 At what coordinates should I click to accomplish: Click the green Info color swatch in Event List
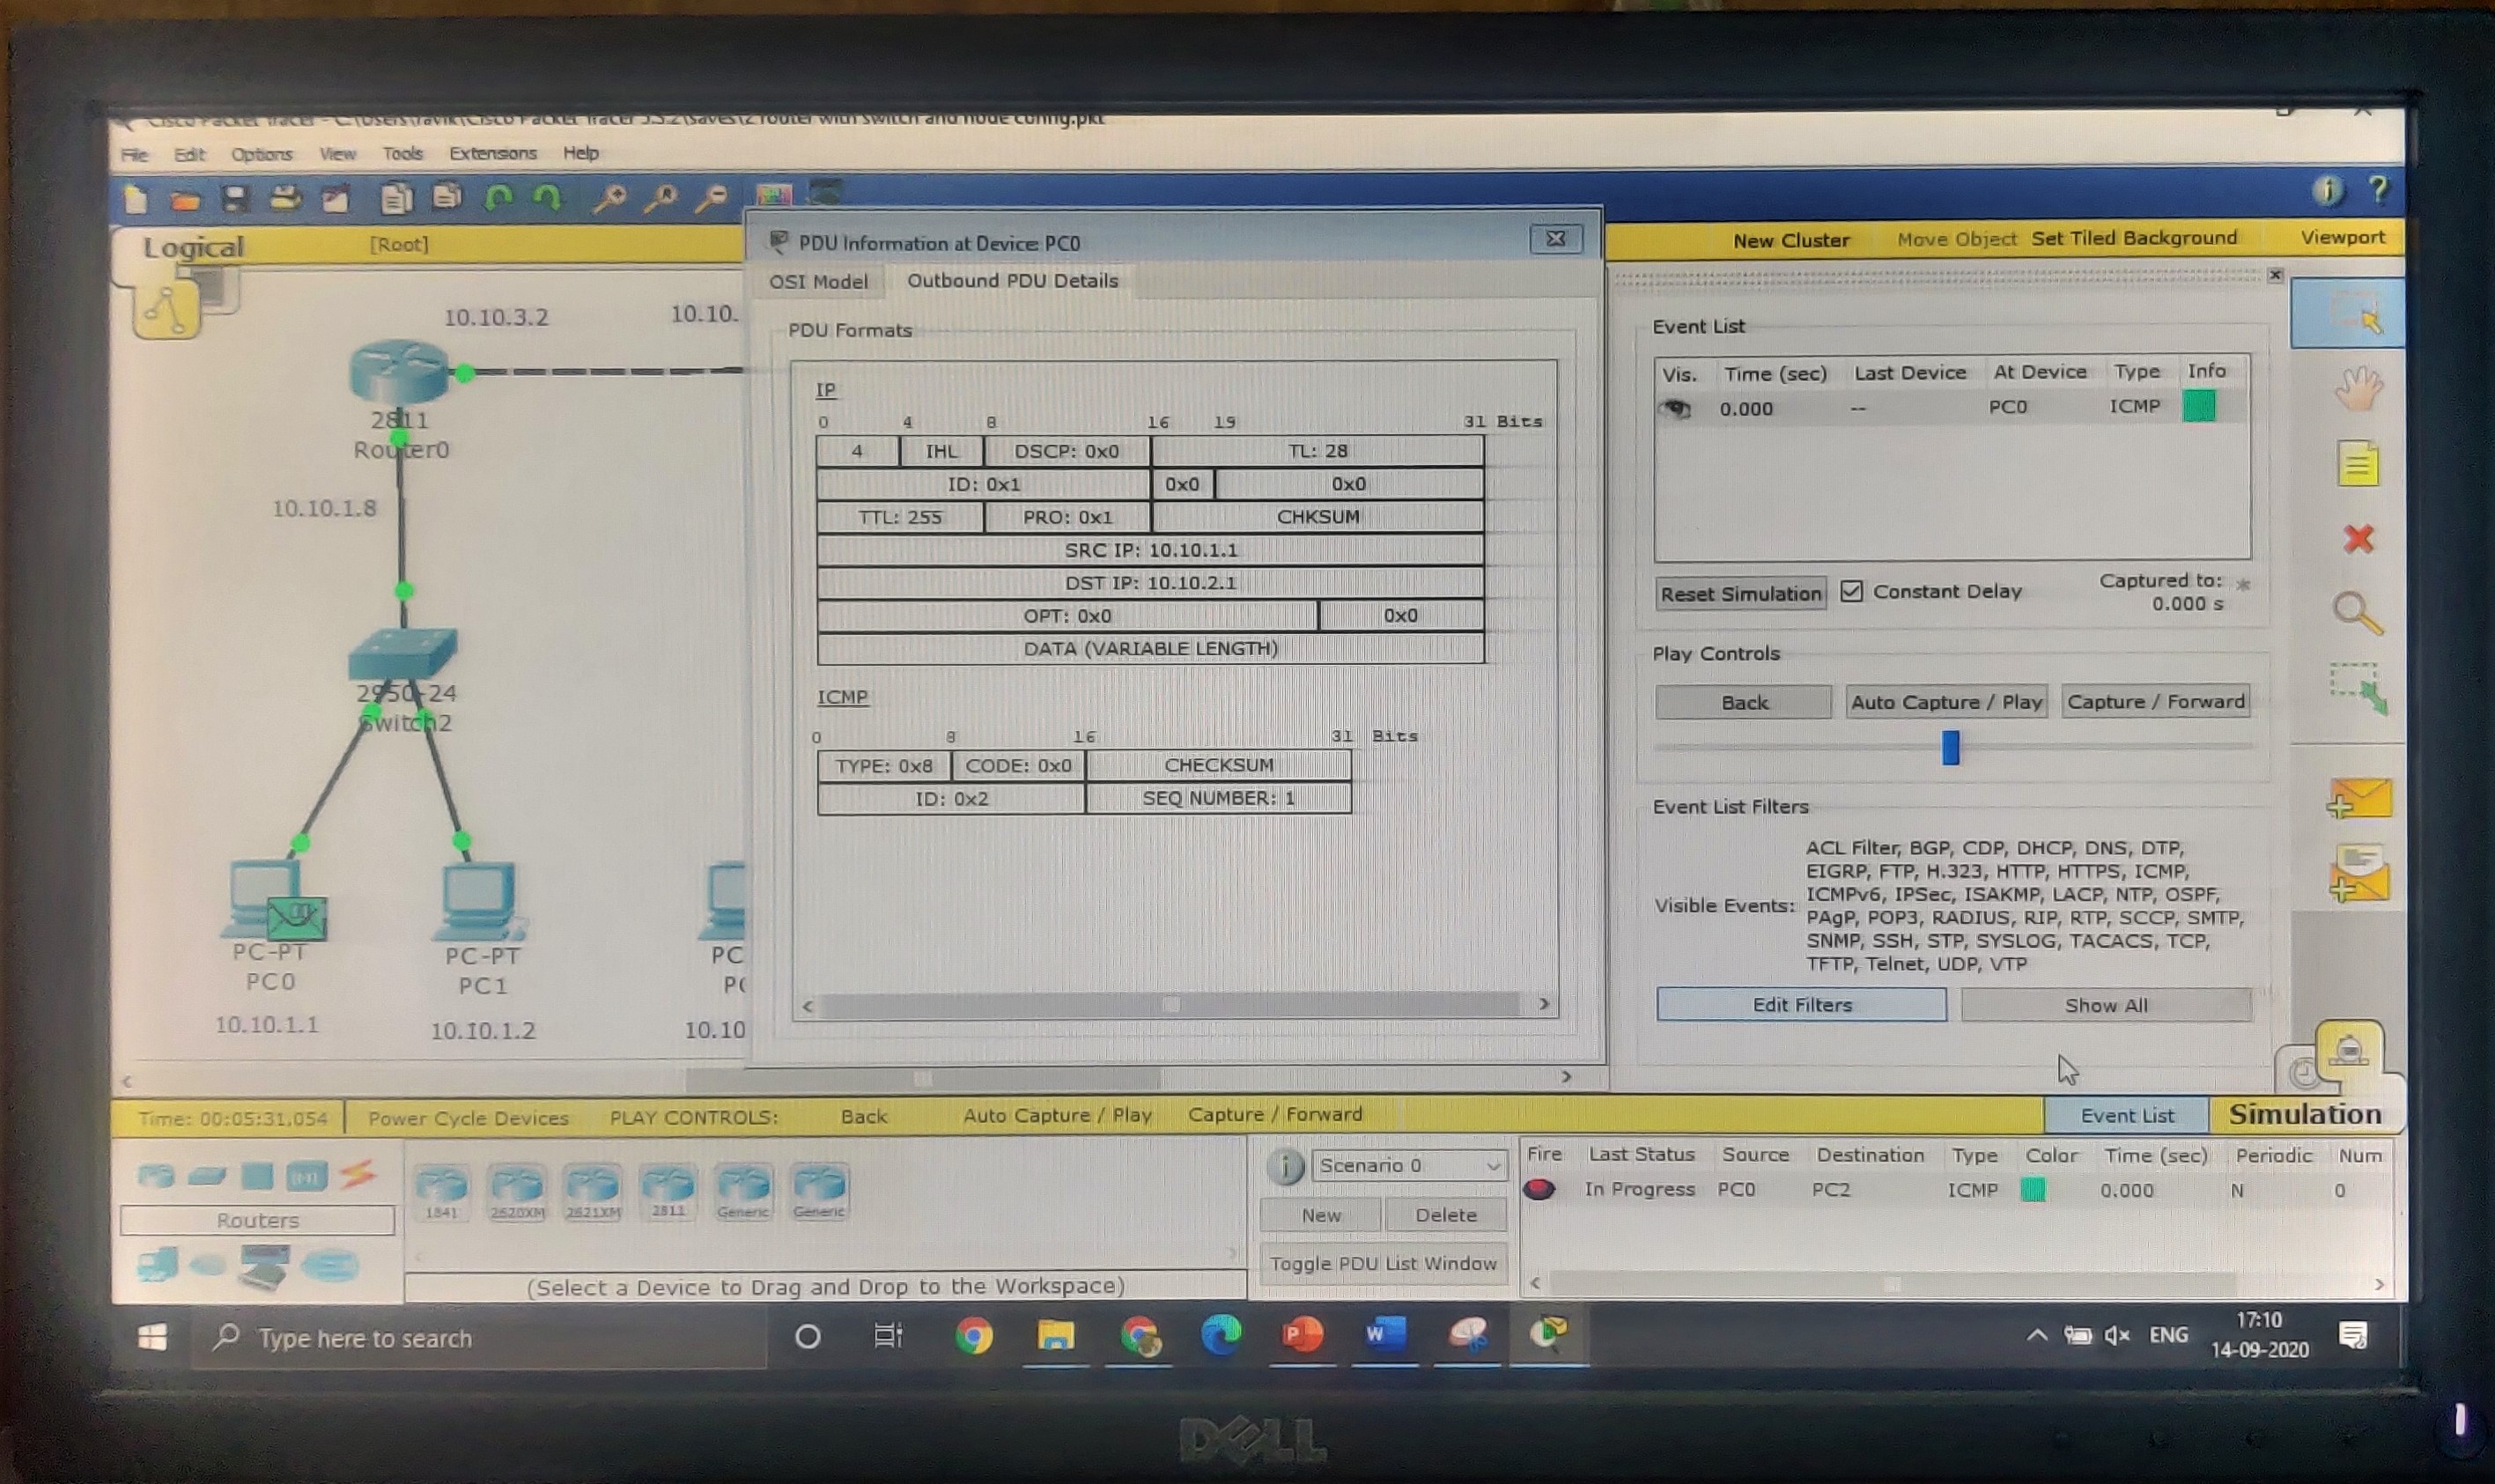pos(2199,406)
